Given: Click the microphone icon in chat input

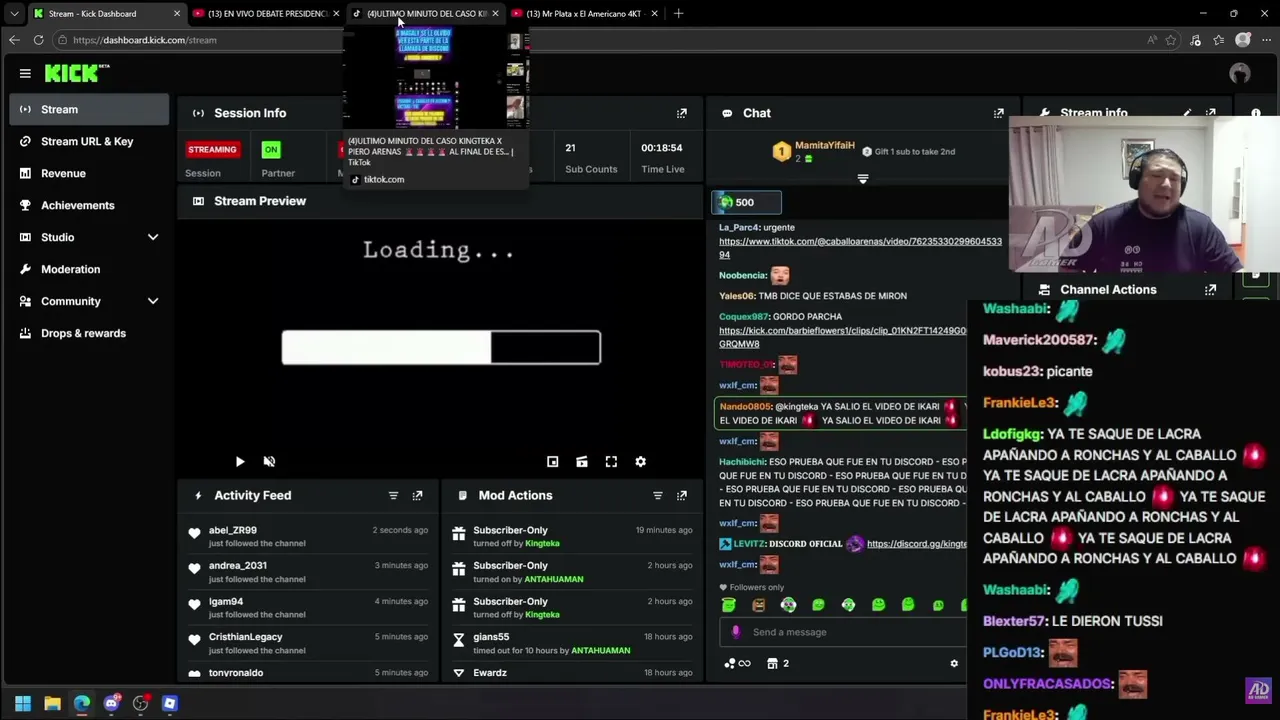Looking at the screenshot, I should coord(736,632).
